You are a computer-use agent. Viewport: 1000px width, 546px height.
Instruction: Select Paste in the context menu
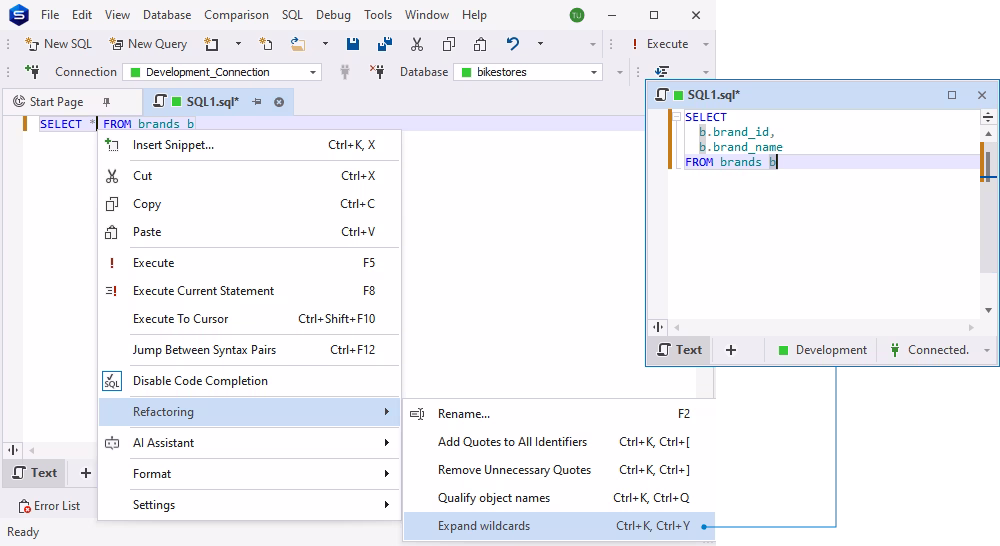(x=249, y=232)
